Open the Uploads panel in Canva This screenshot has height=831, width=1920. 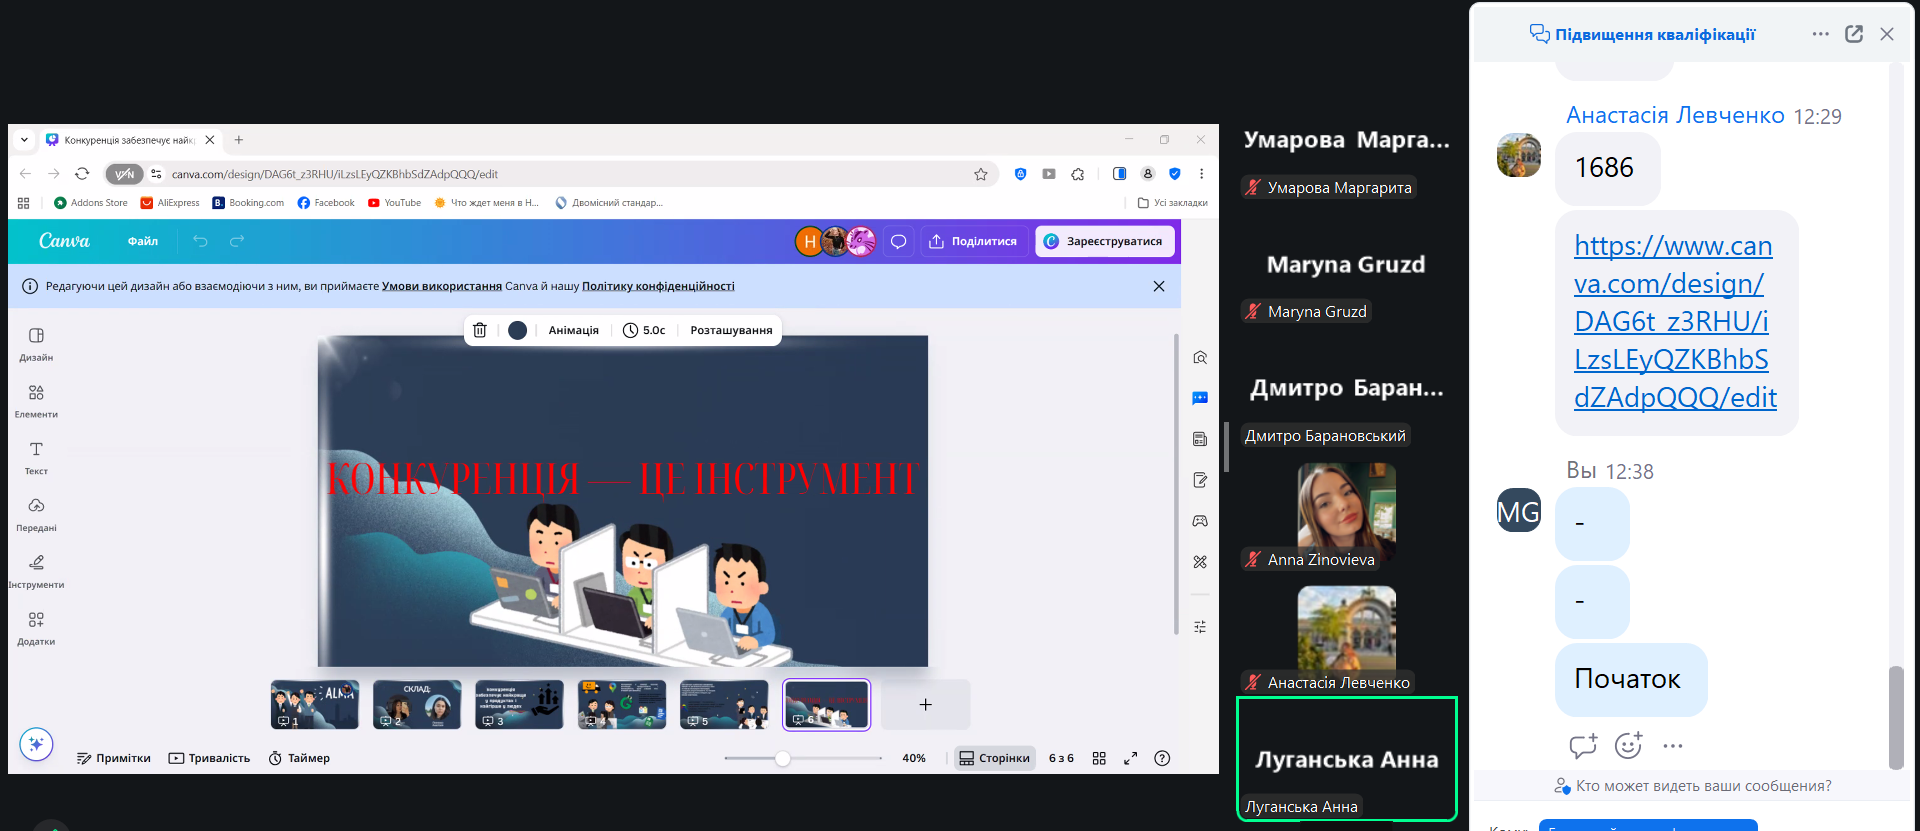point(36,514)
